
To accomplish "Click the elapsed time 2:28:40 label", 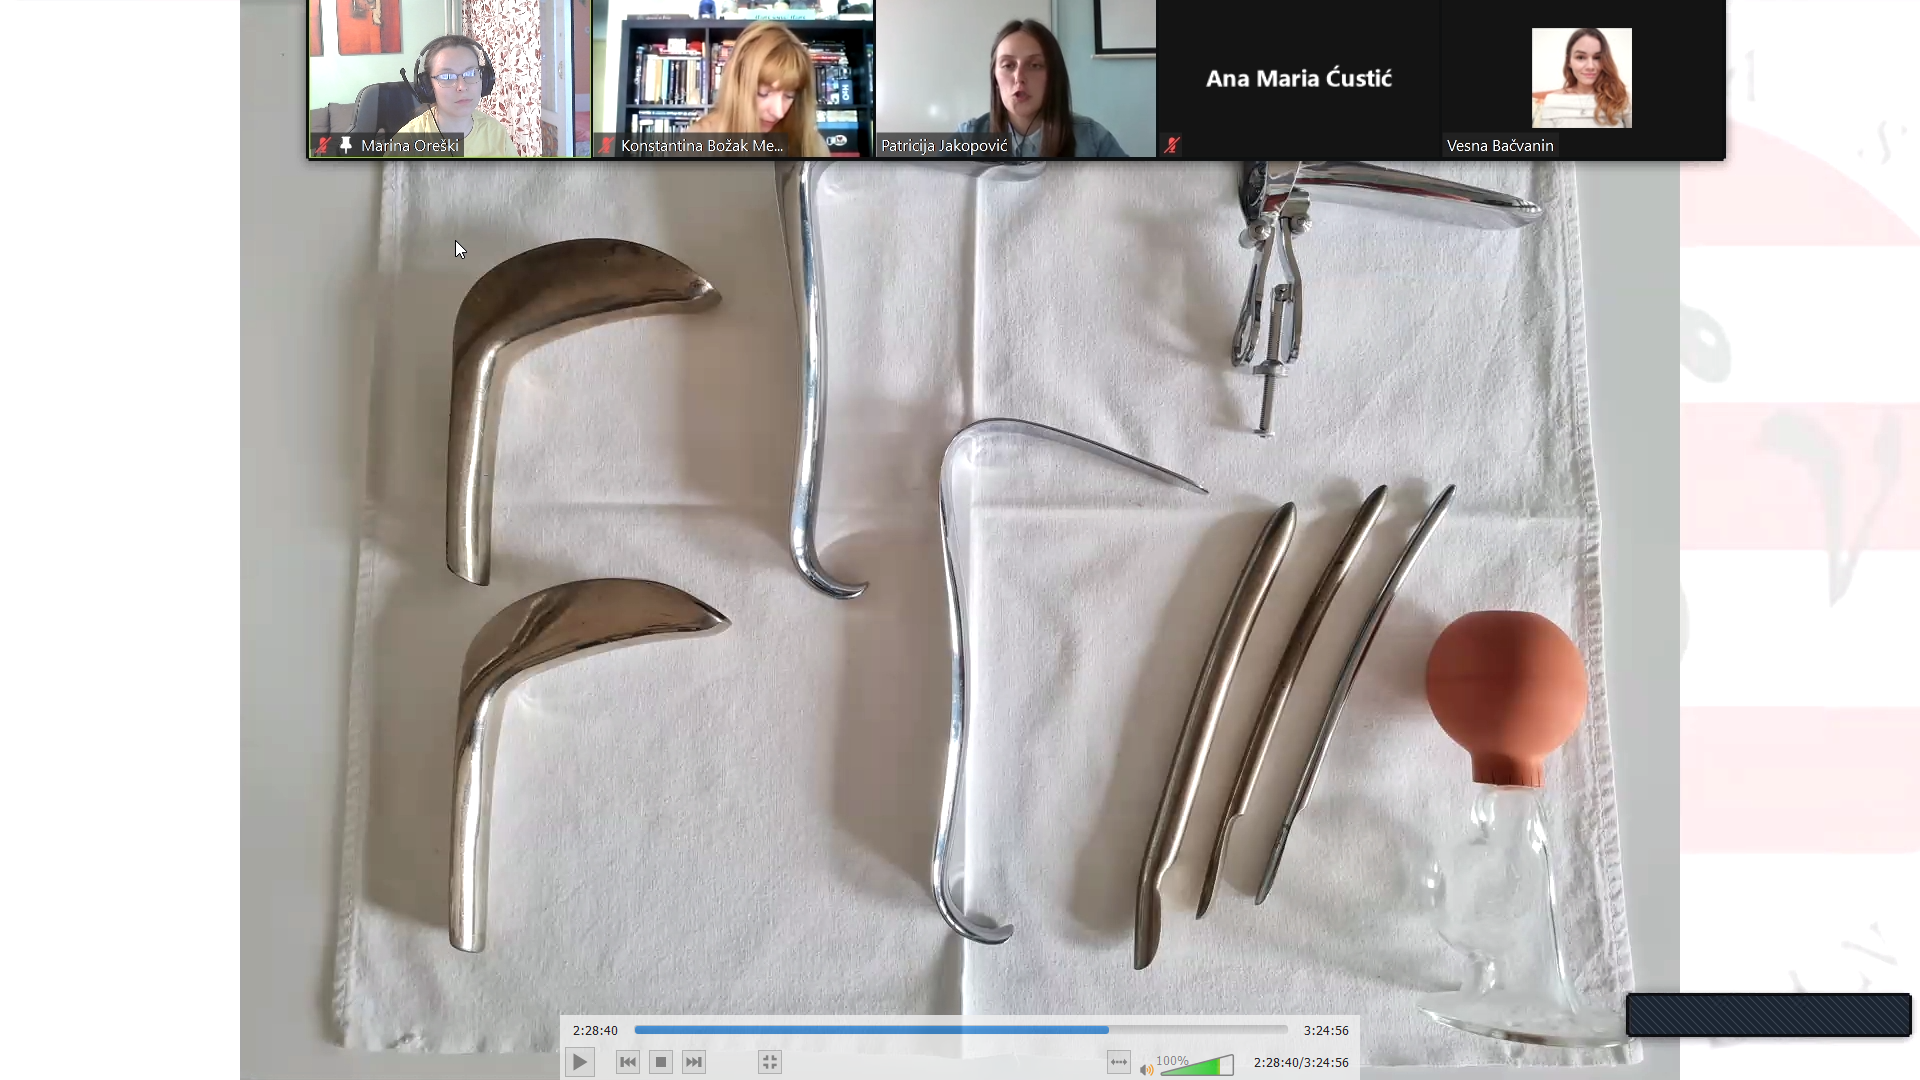I will (595, 1030).
